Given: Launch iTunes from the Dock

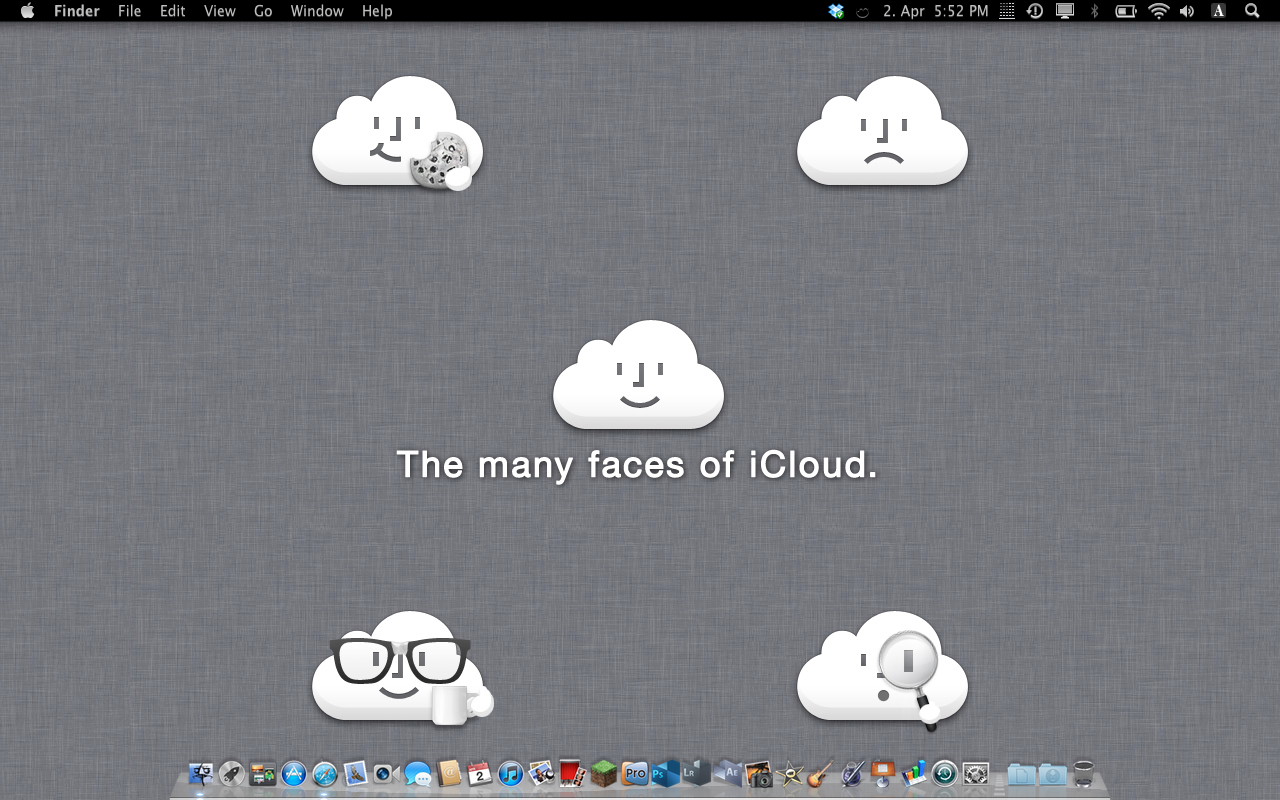Looking at the screenshot, I should coord(511,773).
